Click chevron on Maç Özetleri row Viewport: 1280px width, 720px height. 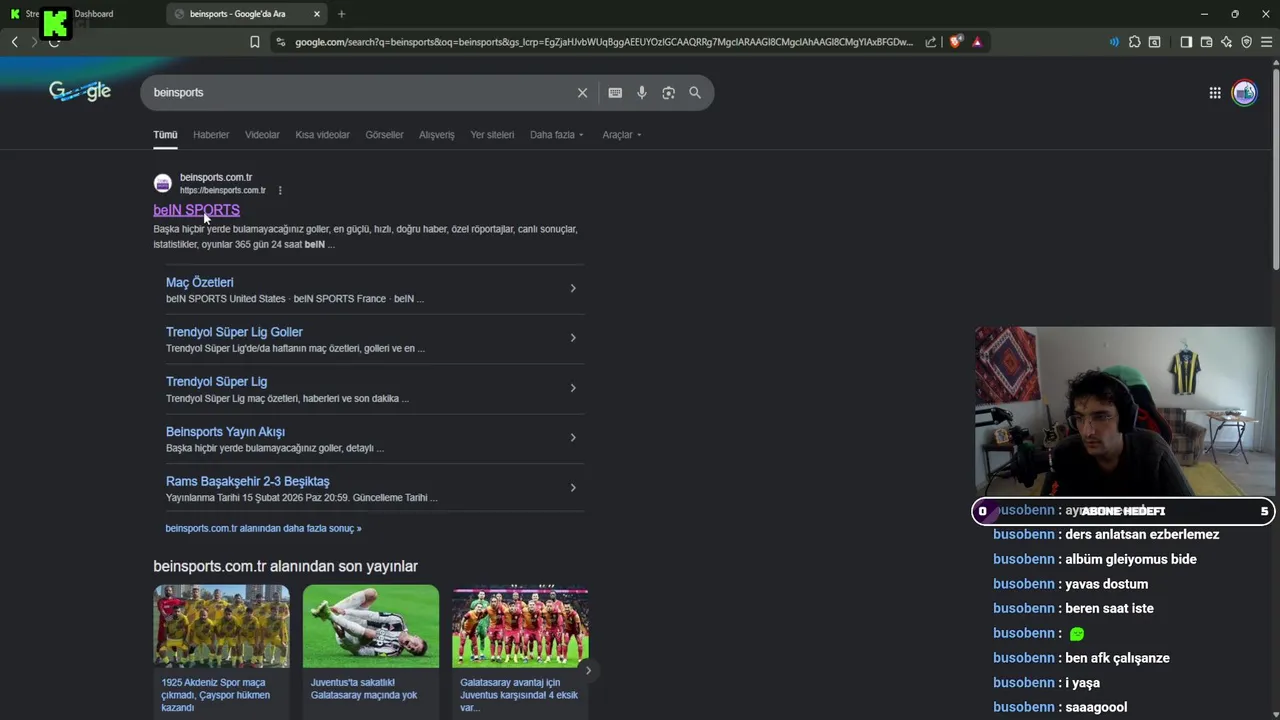click(x=573, y=288)
